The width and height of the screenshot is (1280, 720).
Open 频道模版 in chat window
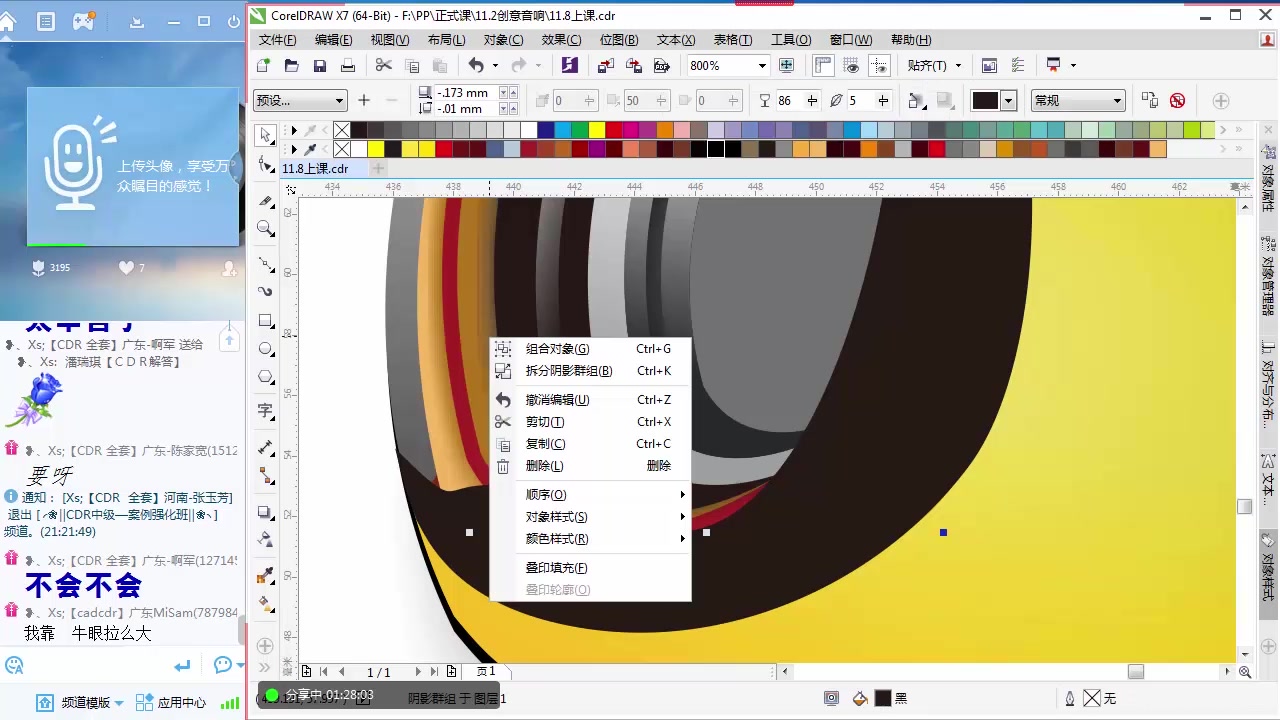[80, 702]
